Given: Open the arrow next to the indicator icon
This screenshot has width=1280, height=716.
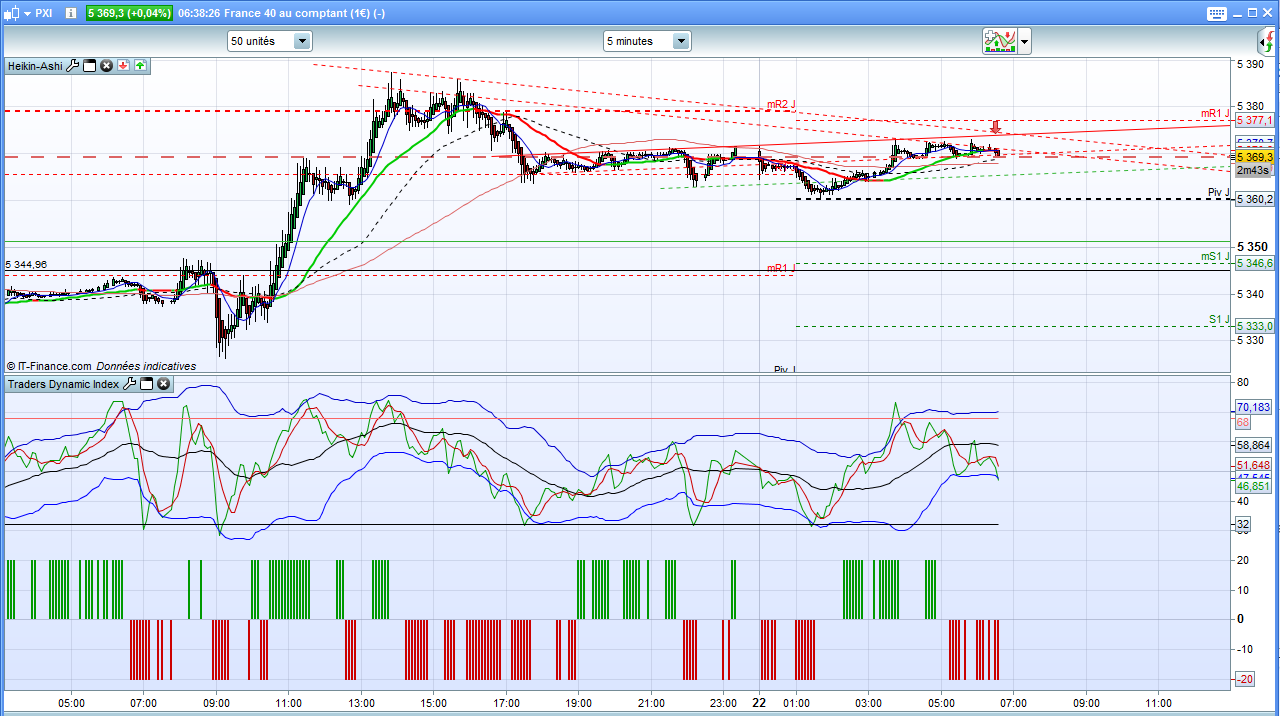Looking at the screenshot, I should coord(1024,42).
